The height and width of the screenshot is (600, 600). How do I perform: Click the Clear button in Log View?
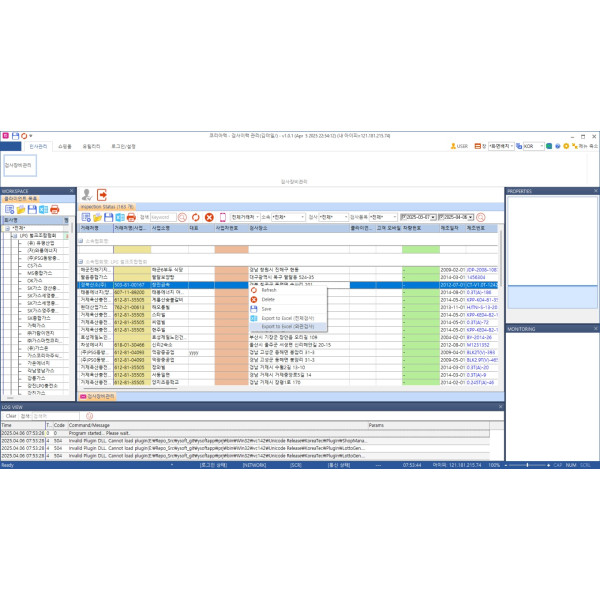coord(9,415)
